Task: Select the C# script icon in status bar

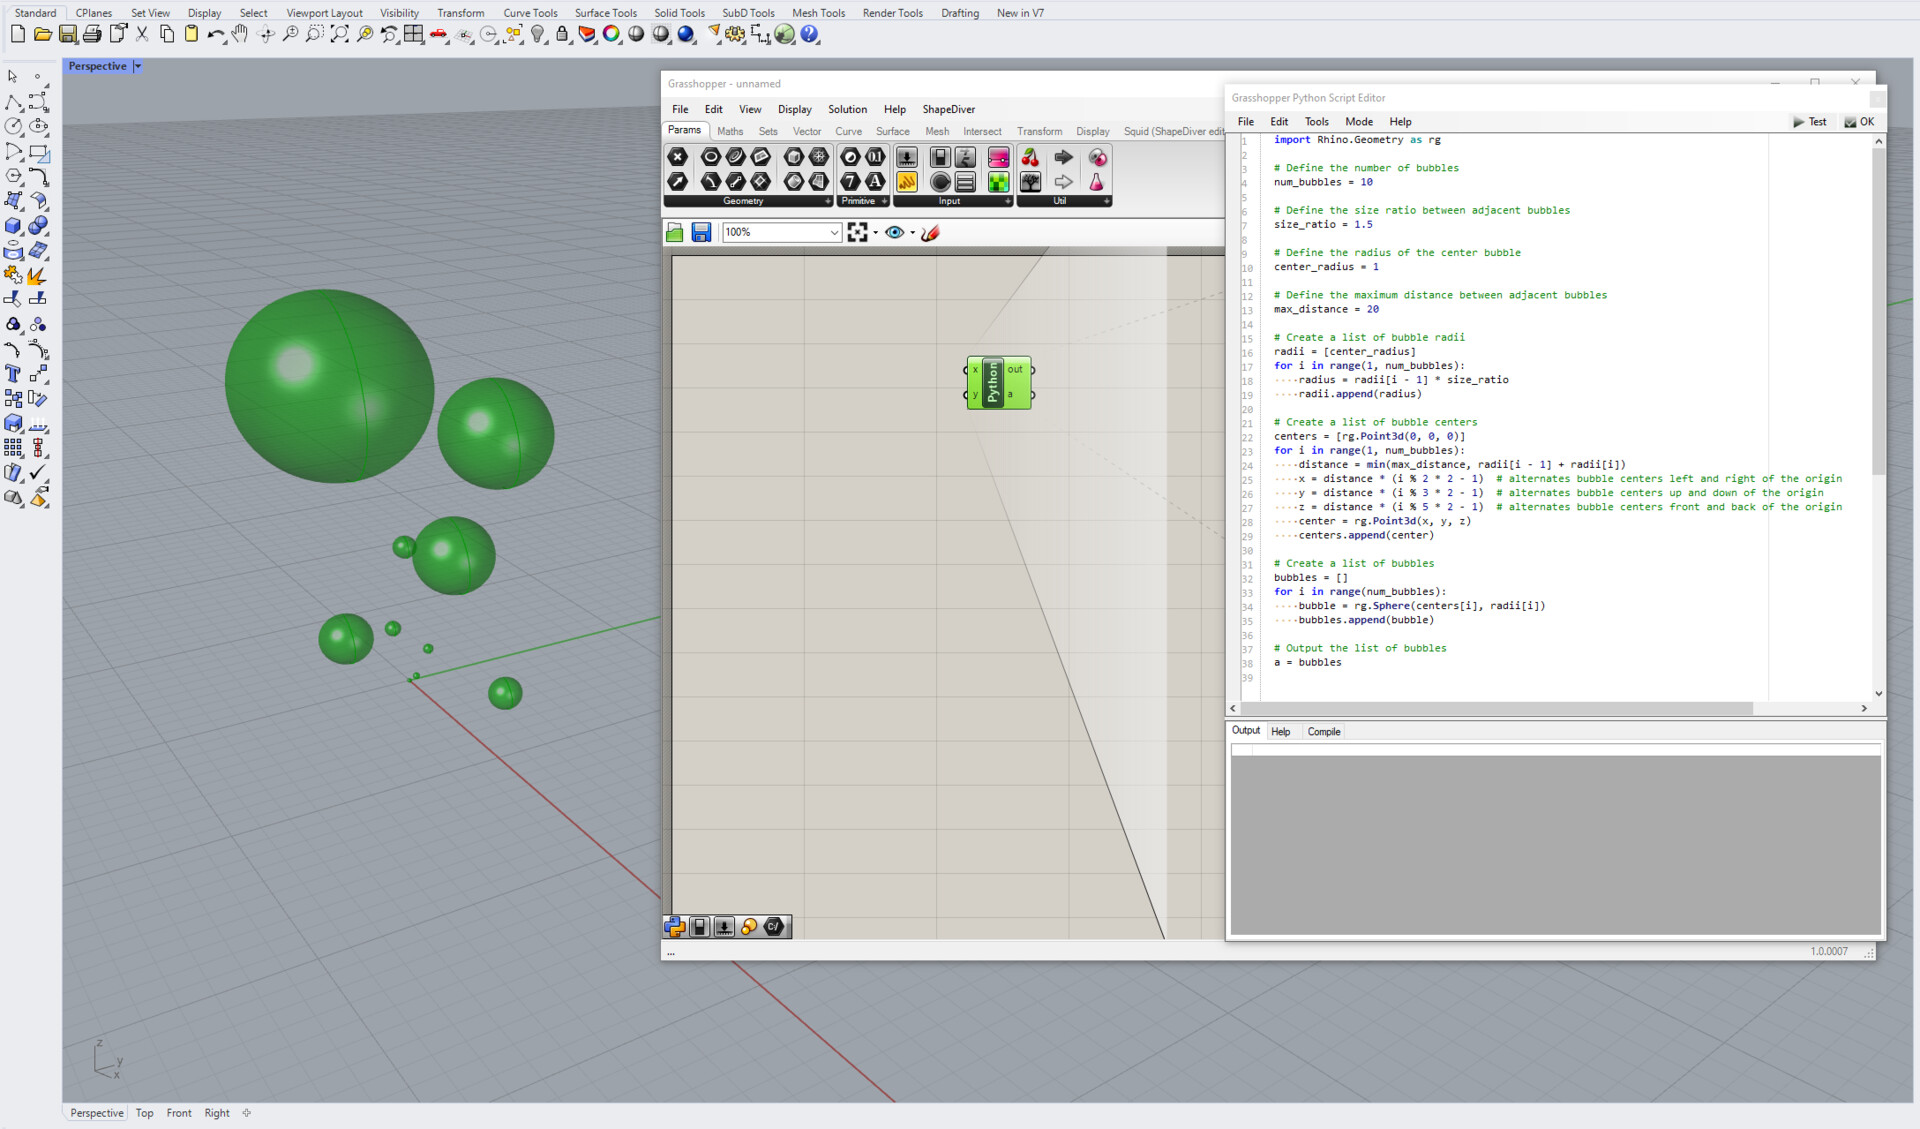Action: [774, 927]
